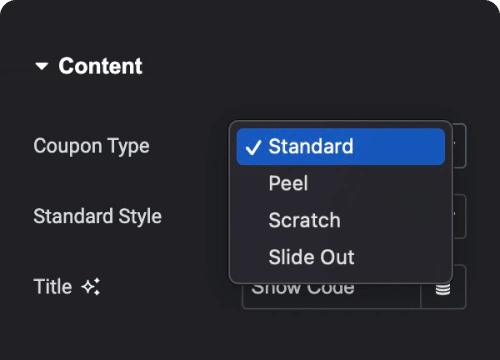Click the Coupon Type label
The image size is (500, 360).
click(x=91, y=146)
